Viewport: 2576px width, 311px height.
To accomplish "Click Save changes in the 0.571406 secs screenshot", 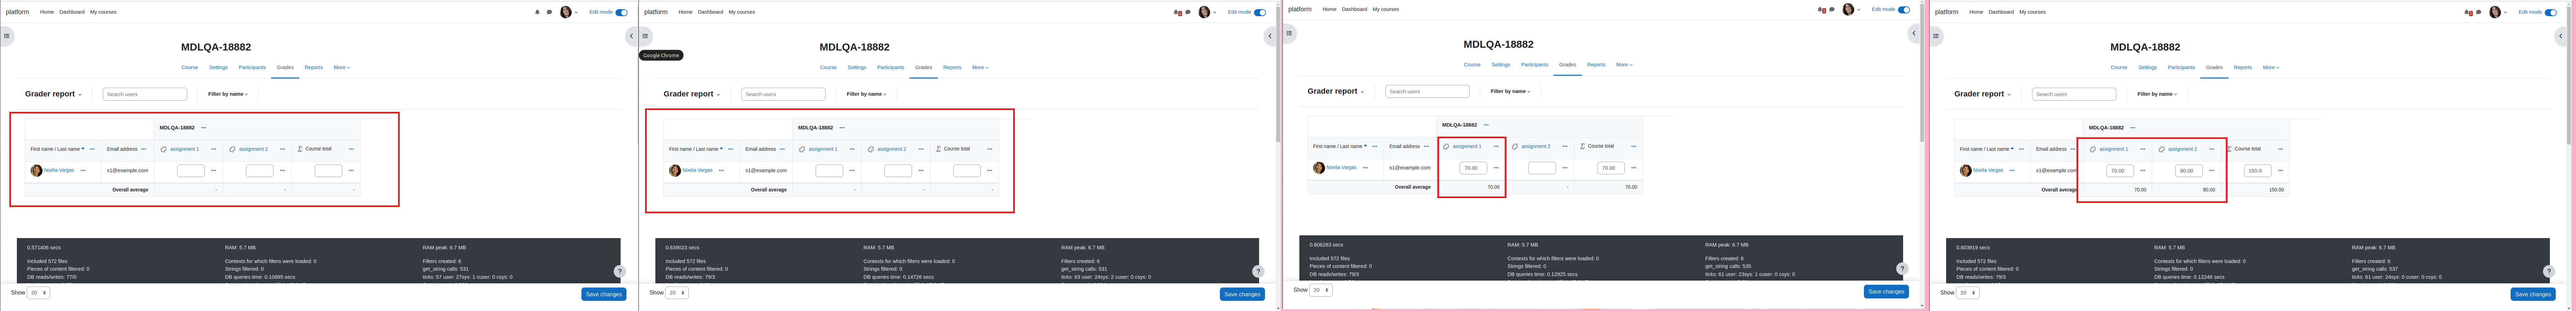I will click(604, 294).
